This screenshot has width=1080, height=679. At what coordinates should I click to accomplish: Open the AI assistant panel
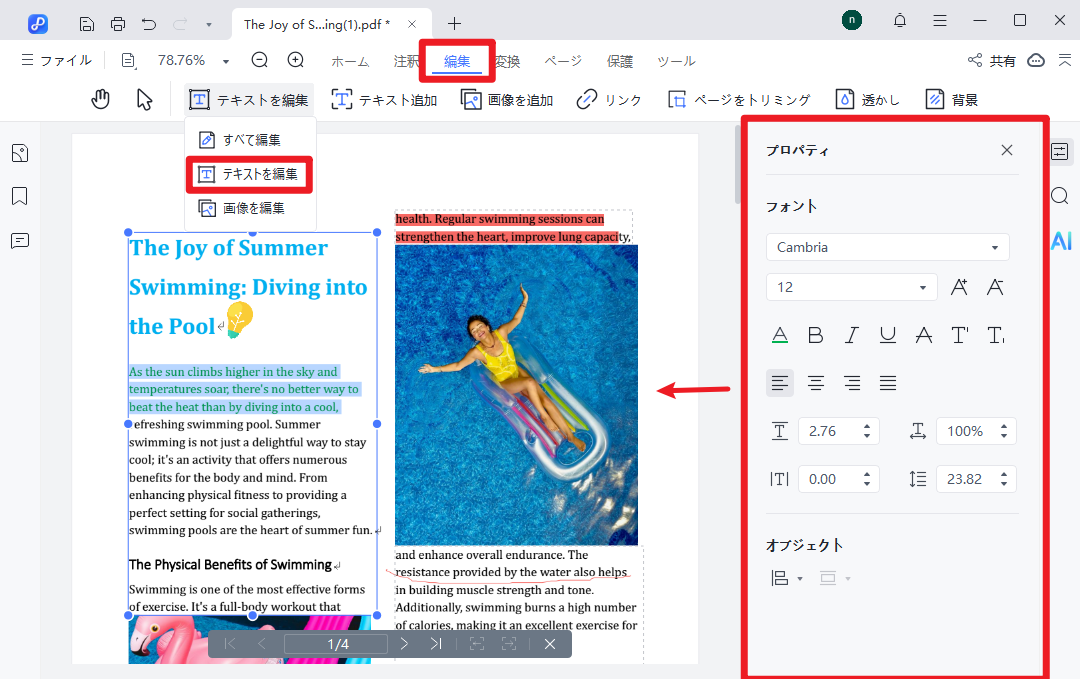[1059, 240]
